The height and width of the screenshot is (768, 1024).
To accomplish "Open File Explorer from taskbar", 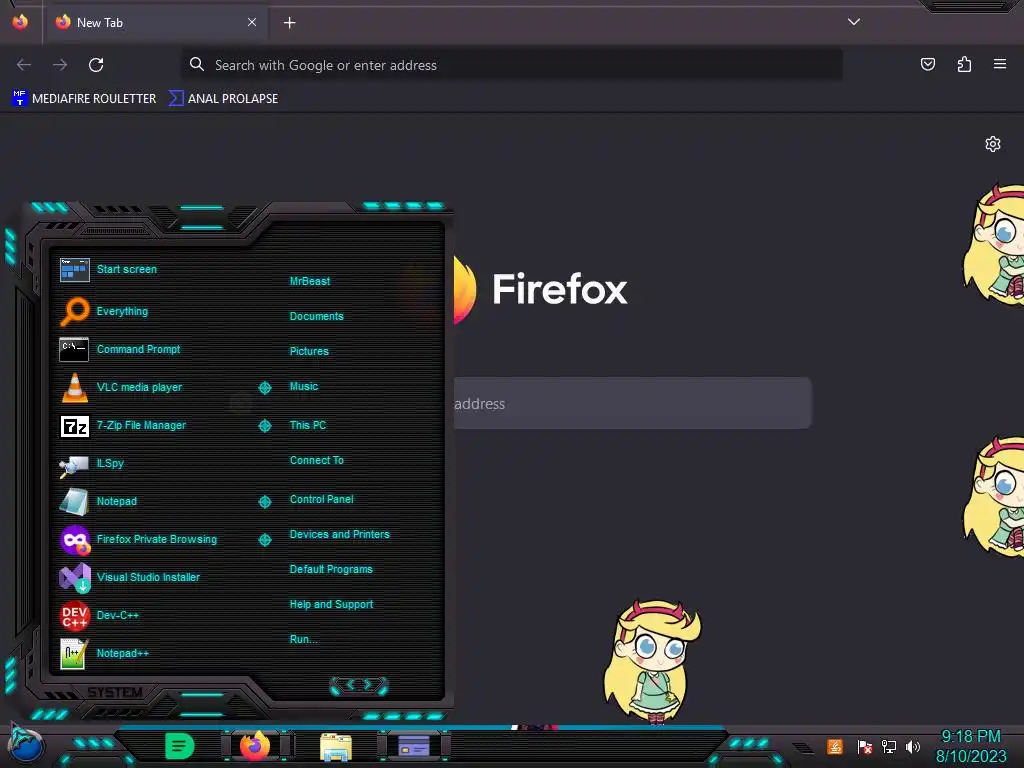I will tap(336, 746).
